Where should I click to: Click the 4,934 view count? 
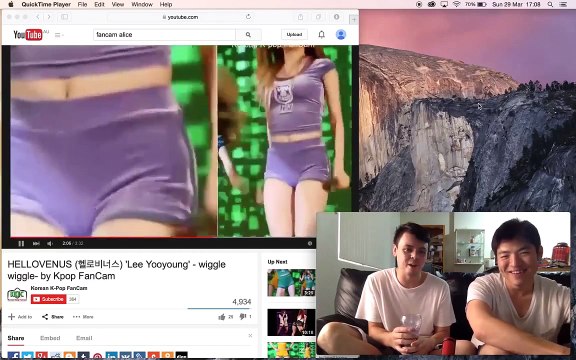242,302
